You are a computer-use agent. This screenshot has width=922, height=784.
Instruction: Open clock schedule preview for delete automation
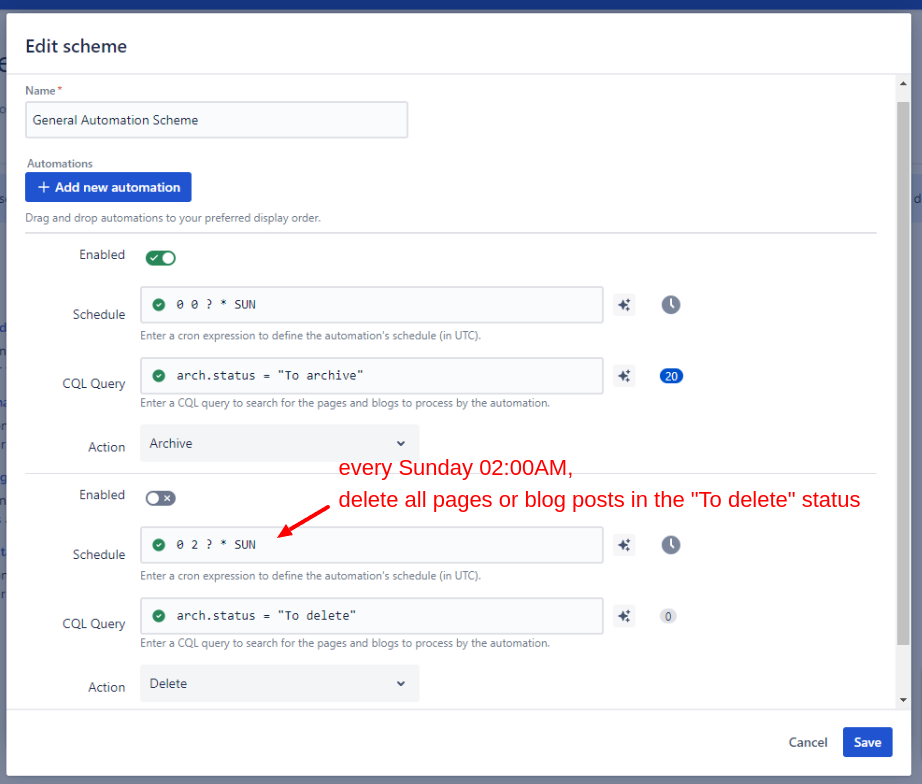(x=670, y=545)
